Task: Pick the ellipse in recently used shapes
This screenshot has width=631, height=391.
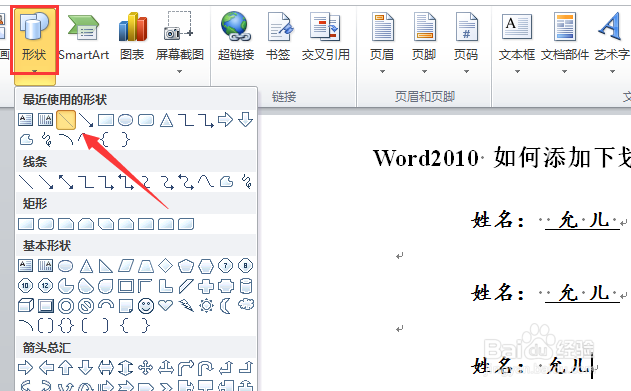Action: click(x=126, y=120)
